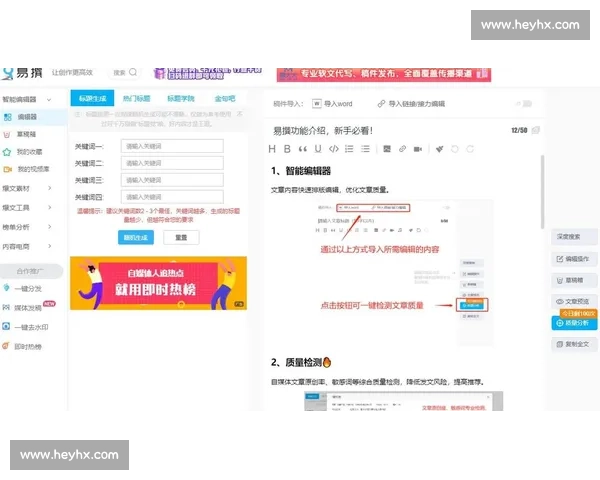The image size is (600, 480).
Task: Click 导入链接/接力编辑 import option
Action: coord(411,104)
